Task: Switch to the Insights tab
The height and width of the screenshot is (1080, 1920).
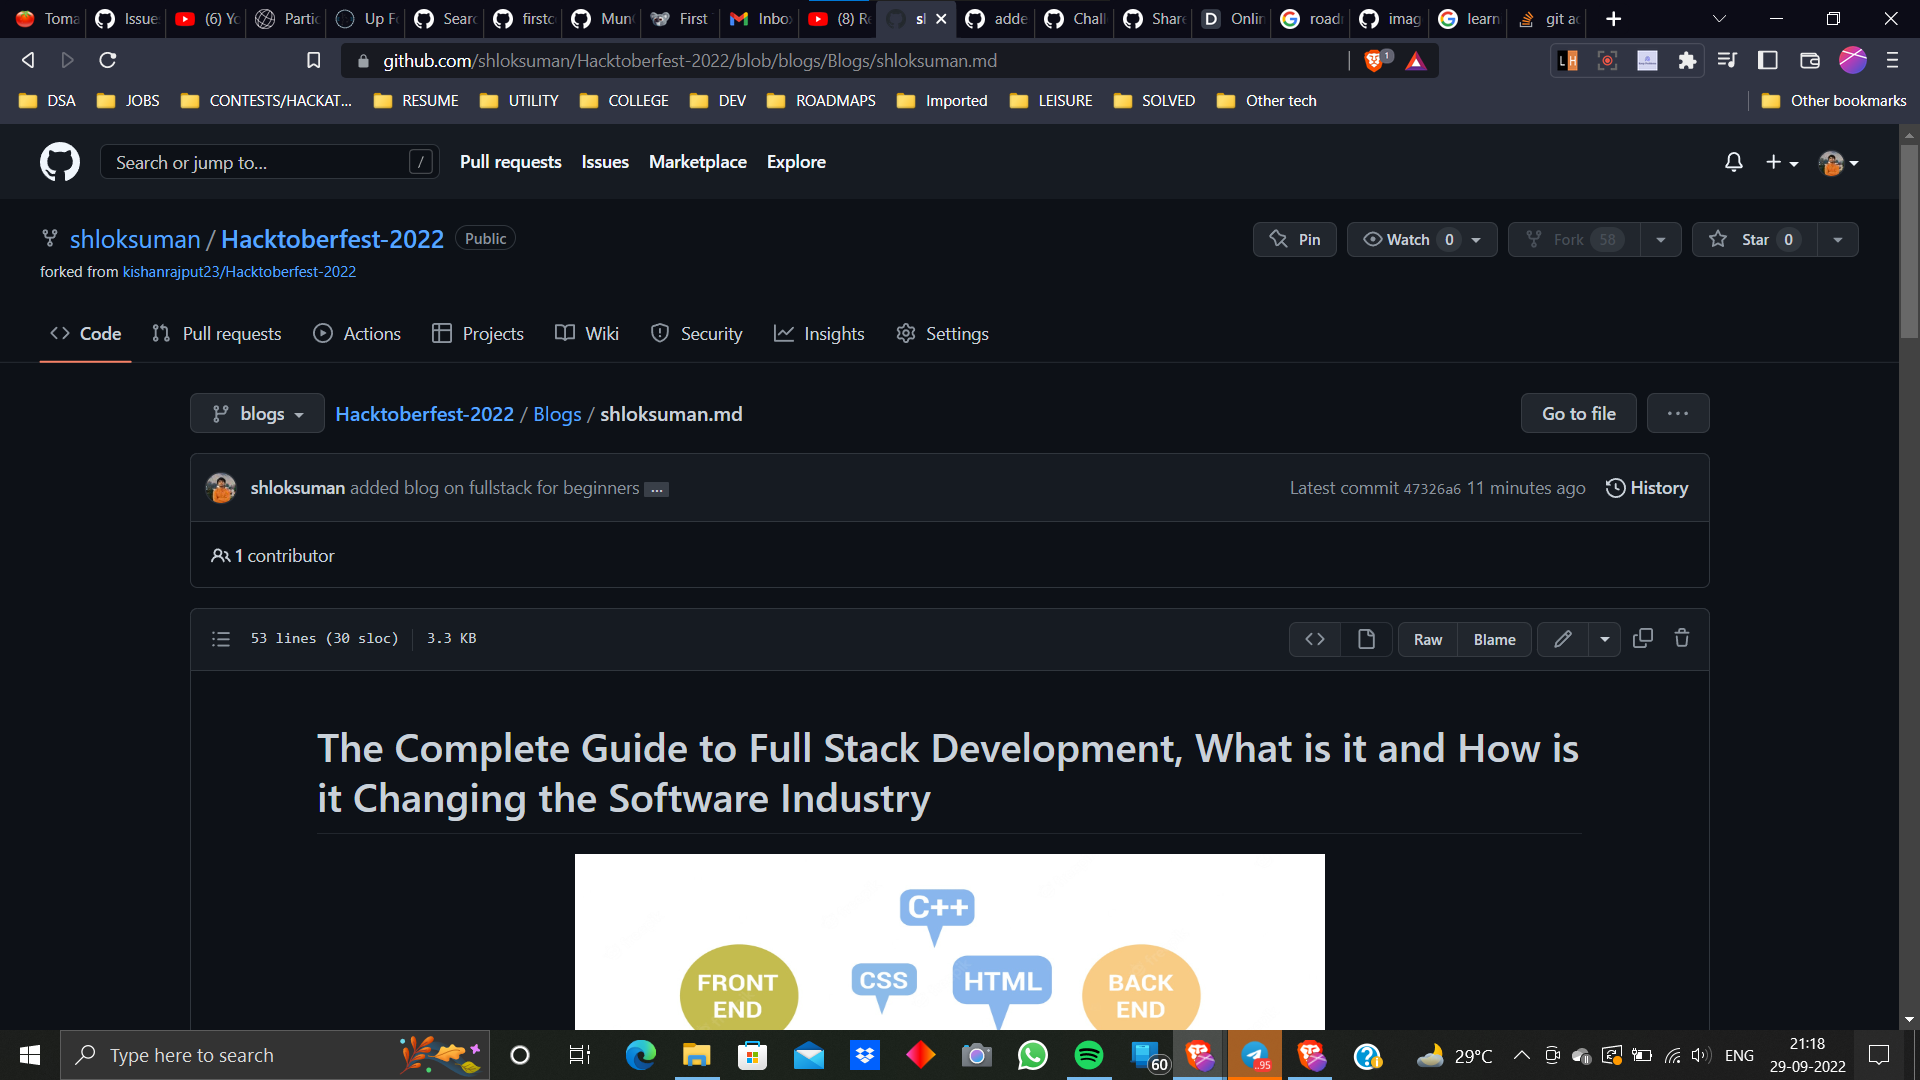Action: point(819,333)
